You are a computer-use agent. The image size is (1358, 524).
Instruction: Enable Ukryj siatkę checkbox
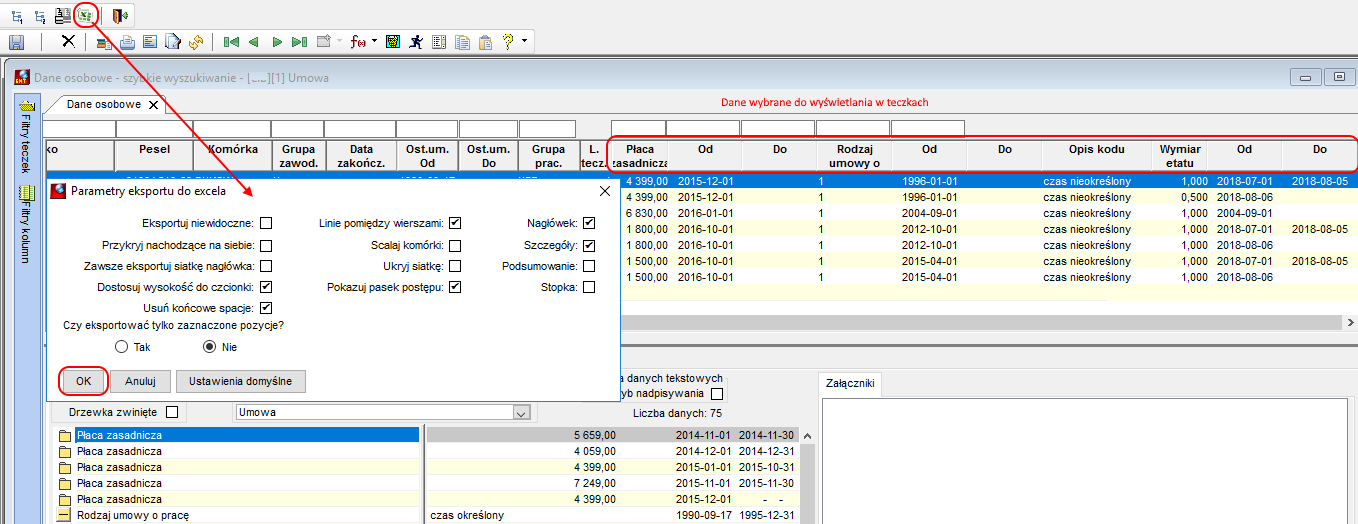pos(455,266)
